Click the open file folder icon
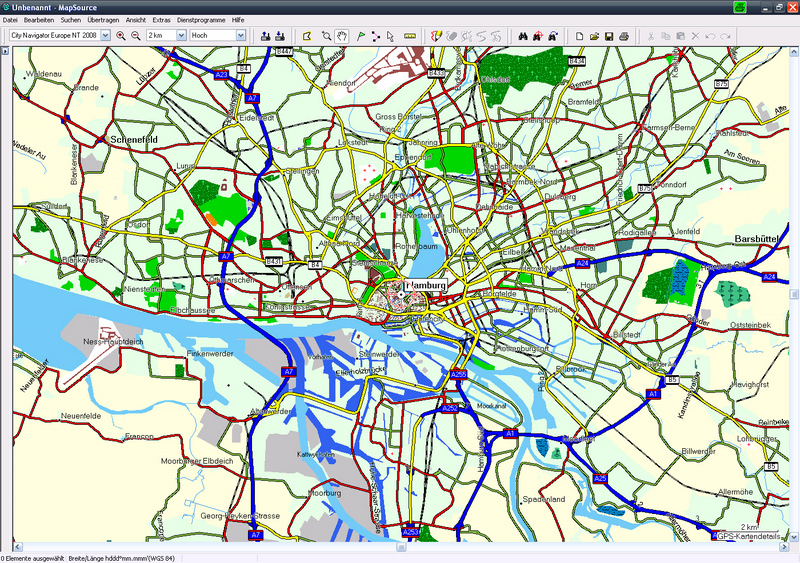The height and width of the screenshot is (563, 800). 594,35
